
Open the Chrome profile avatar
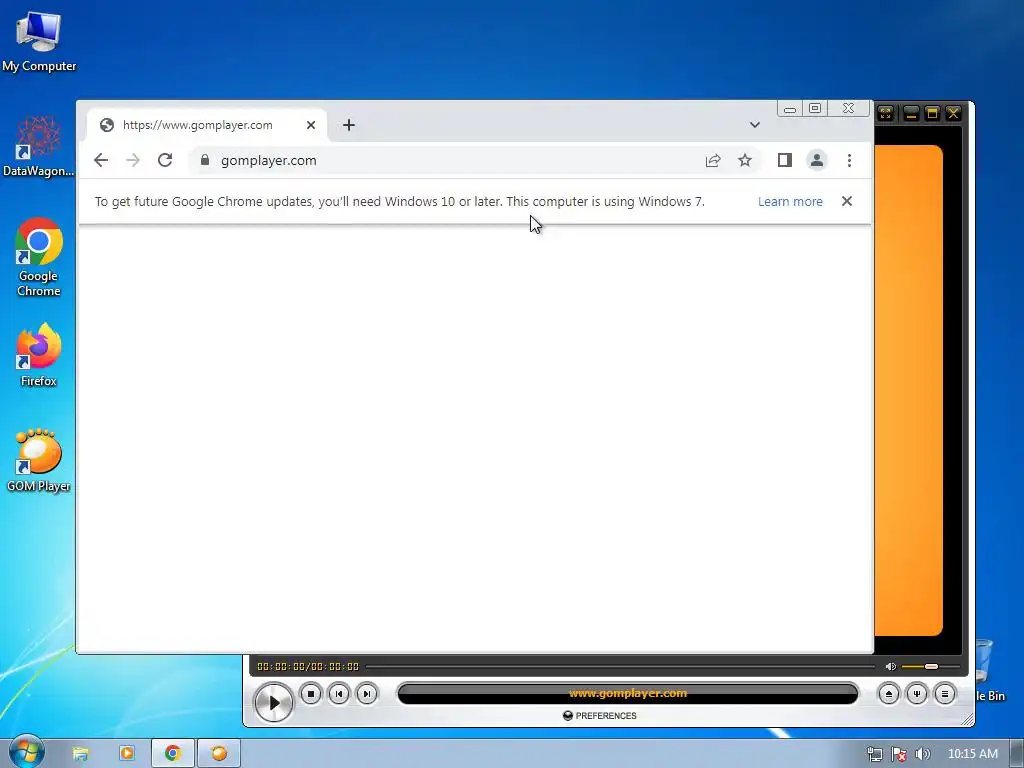click(816, 161)
